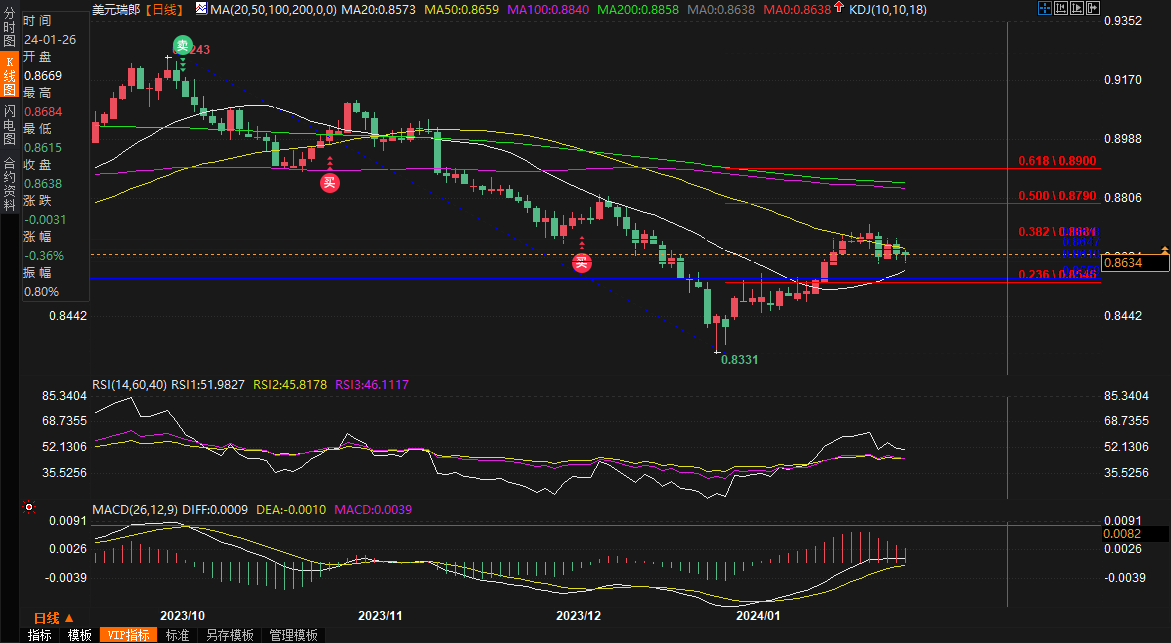This screenshot has width=1171, height=643.
Task: Click the orange price alert bell icon
Action: point(1163,248)
